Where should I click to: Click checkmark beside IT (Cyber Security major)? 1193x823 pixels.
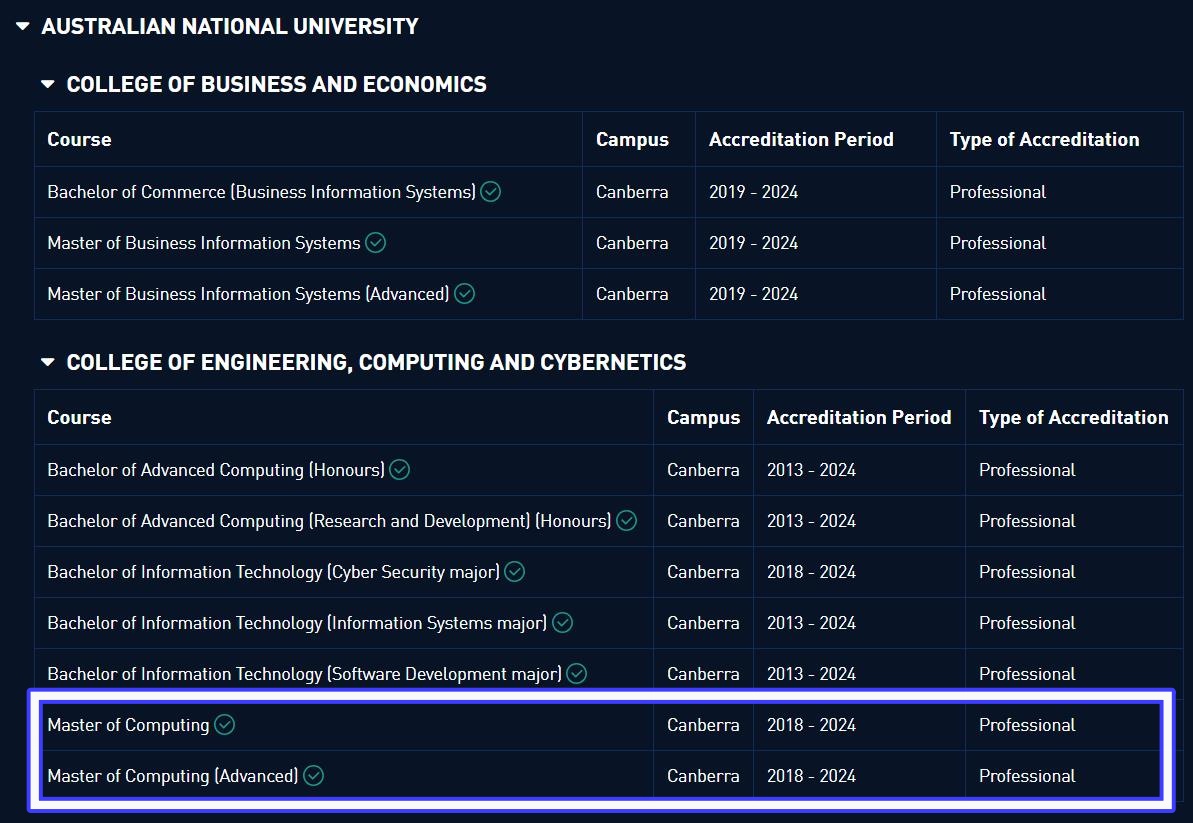click(x=515, y=572)
